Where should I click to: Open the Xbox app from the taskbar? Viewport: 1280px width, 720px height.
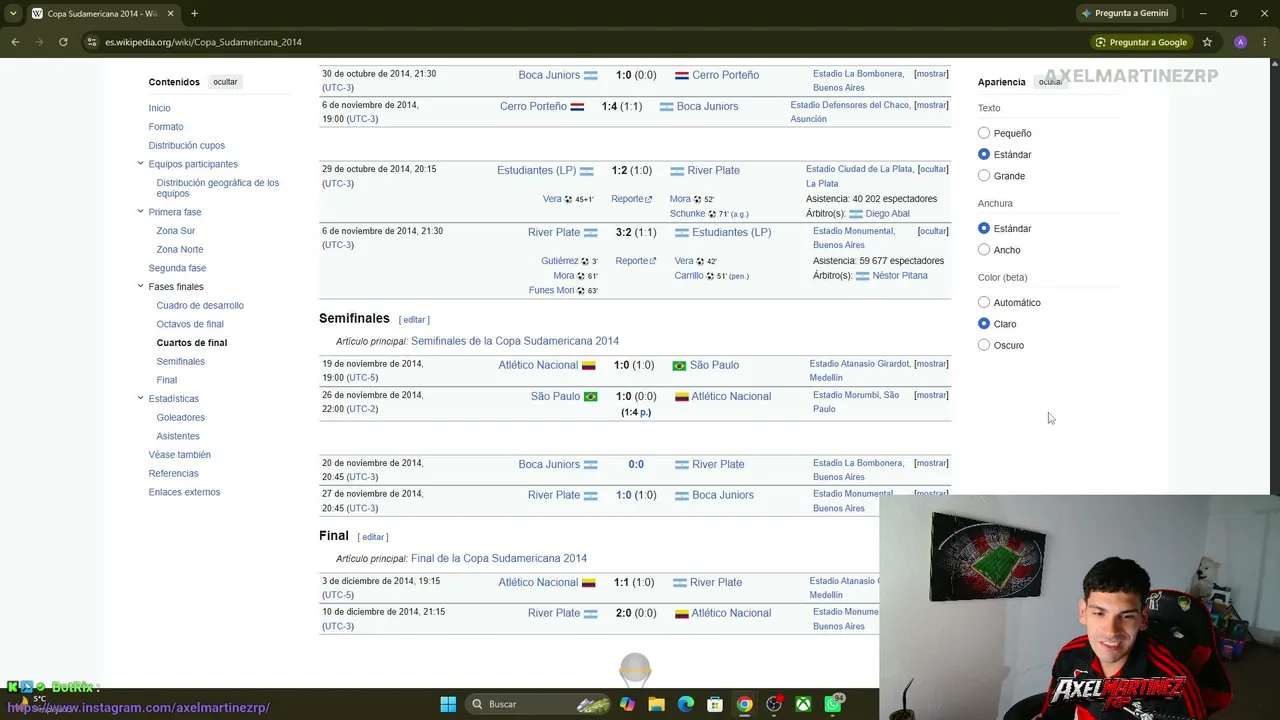[803, 704]
